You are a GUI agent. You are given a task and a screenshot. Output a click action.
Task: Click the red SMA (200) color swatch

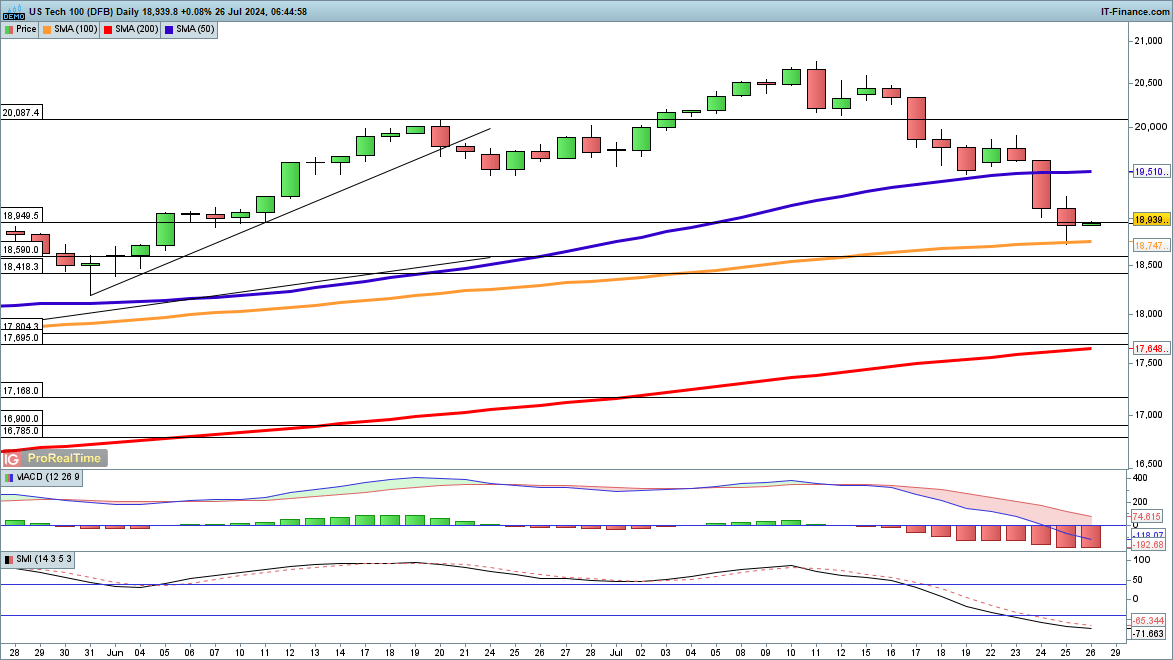[x=108, y=30]
